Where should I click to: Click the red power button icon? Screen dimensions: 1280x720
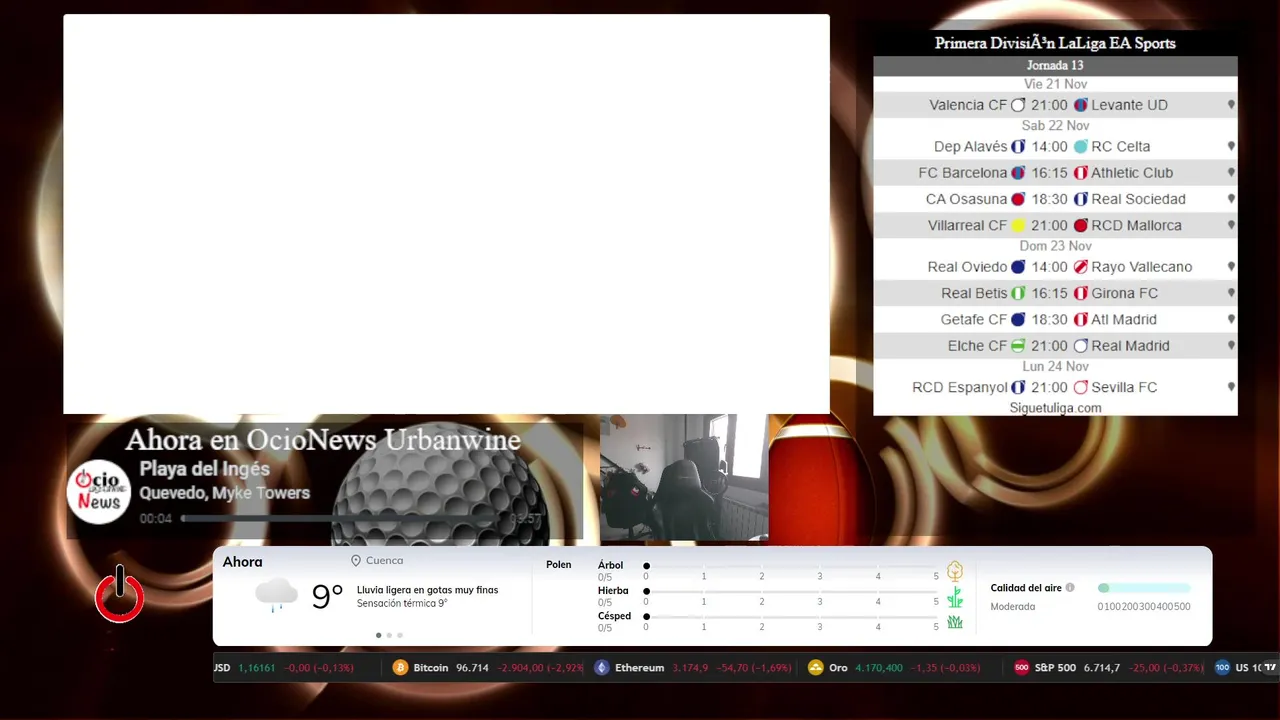coord(119,594)
